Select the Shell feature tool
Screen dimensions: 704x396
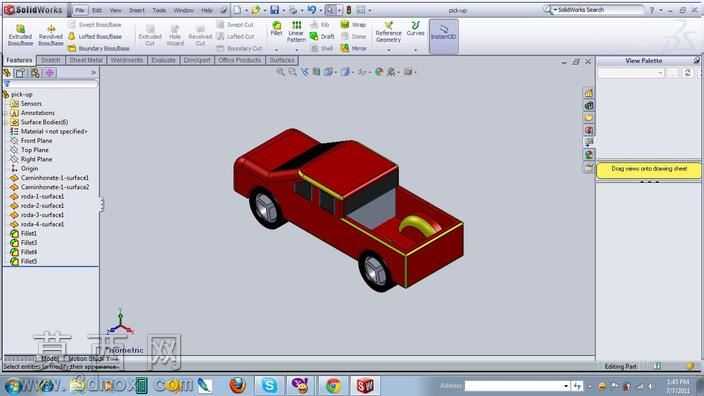[322, 48]
